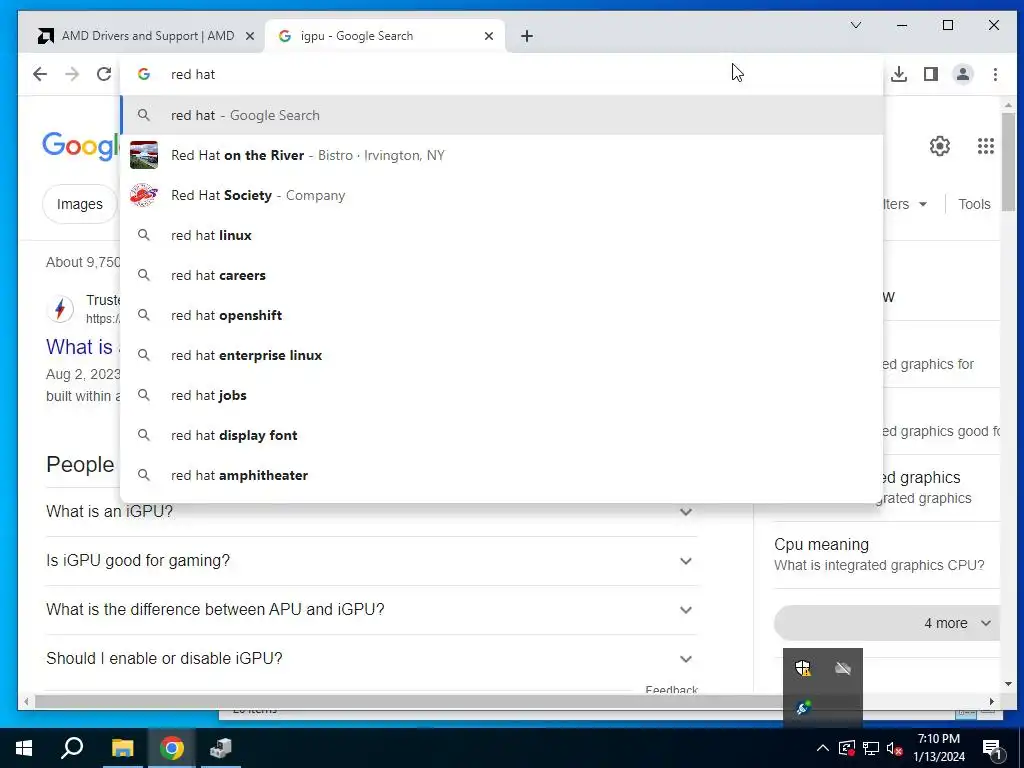Image resolution: width=1024 pixels, height=768 pixels.
Task: Click the plug-shaped tray icon
Action: click(803, 708)
